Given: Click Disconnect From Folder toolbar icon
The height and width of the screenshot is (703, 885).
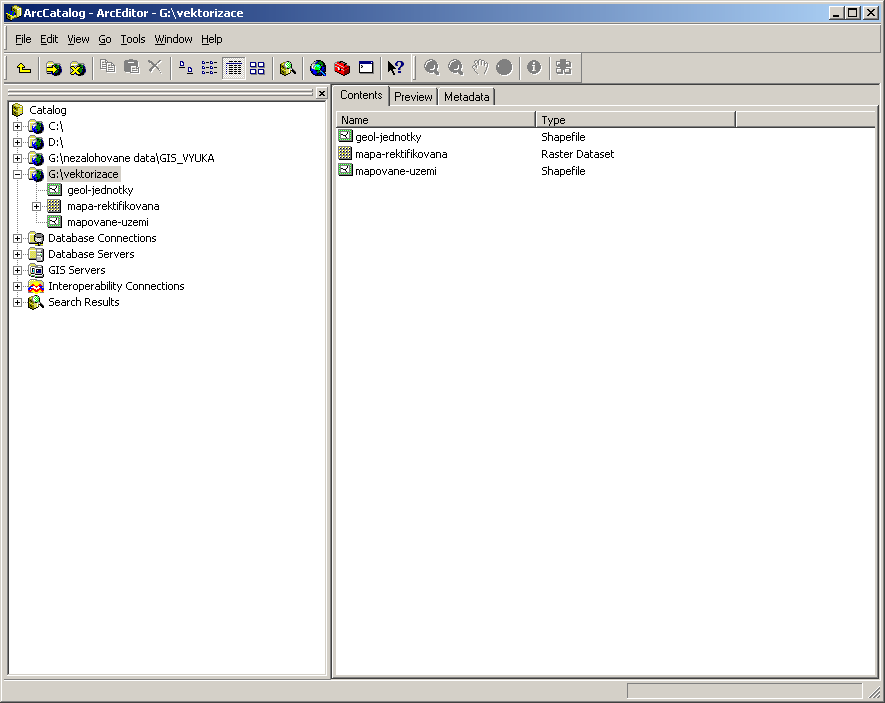Looking at the screenshot, I should (x=77, y=68).
